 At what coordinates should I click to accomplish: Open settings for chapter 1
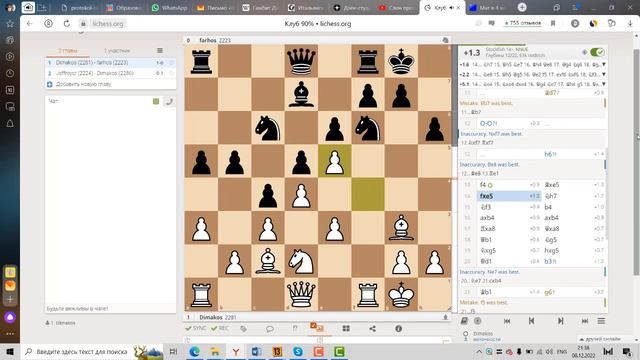[172, 63]
